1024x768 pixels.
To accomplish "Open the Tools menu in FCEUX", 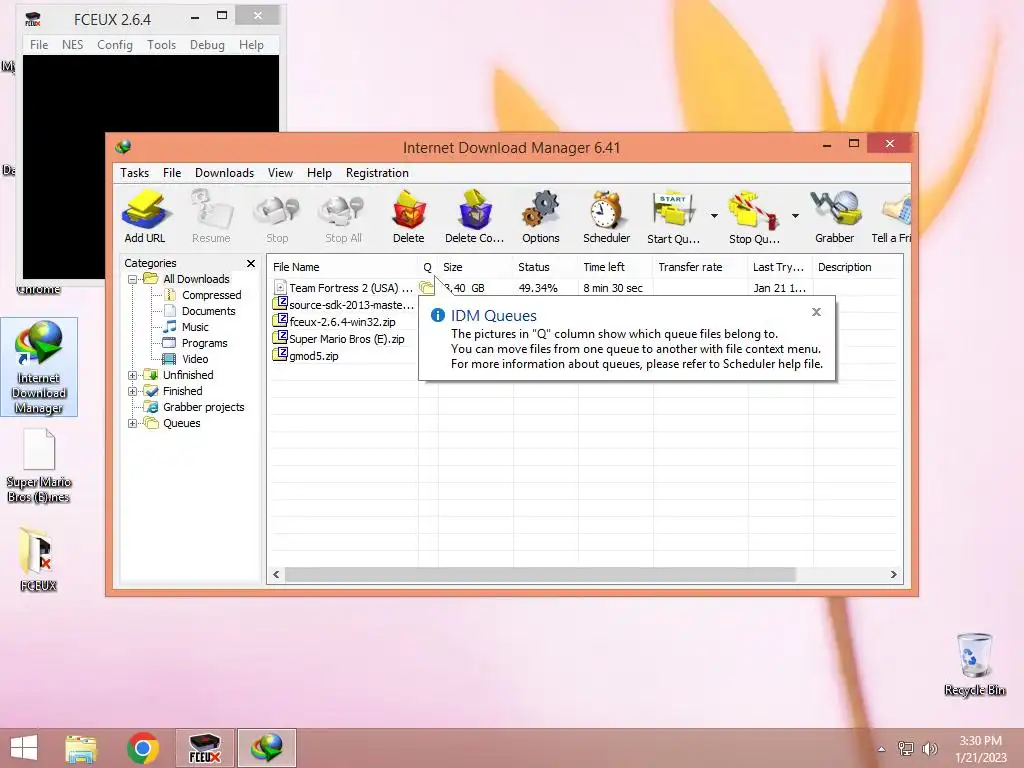I will pos(161,44).
